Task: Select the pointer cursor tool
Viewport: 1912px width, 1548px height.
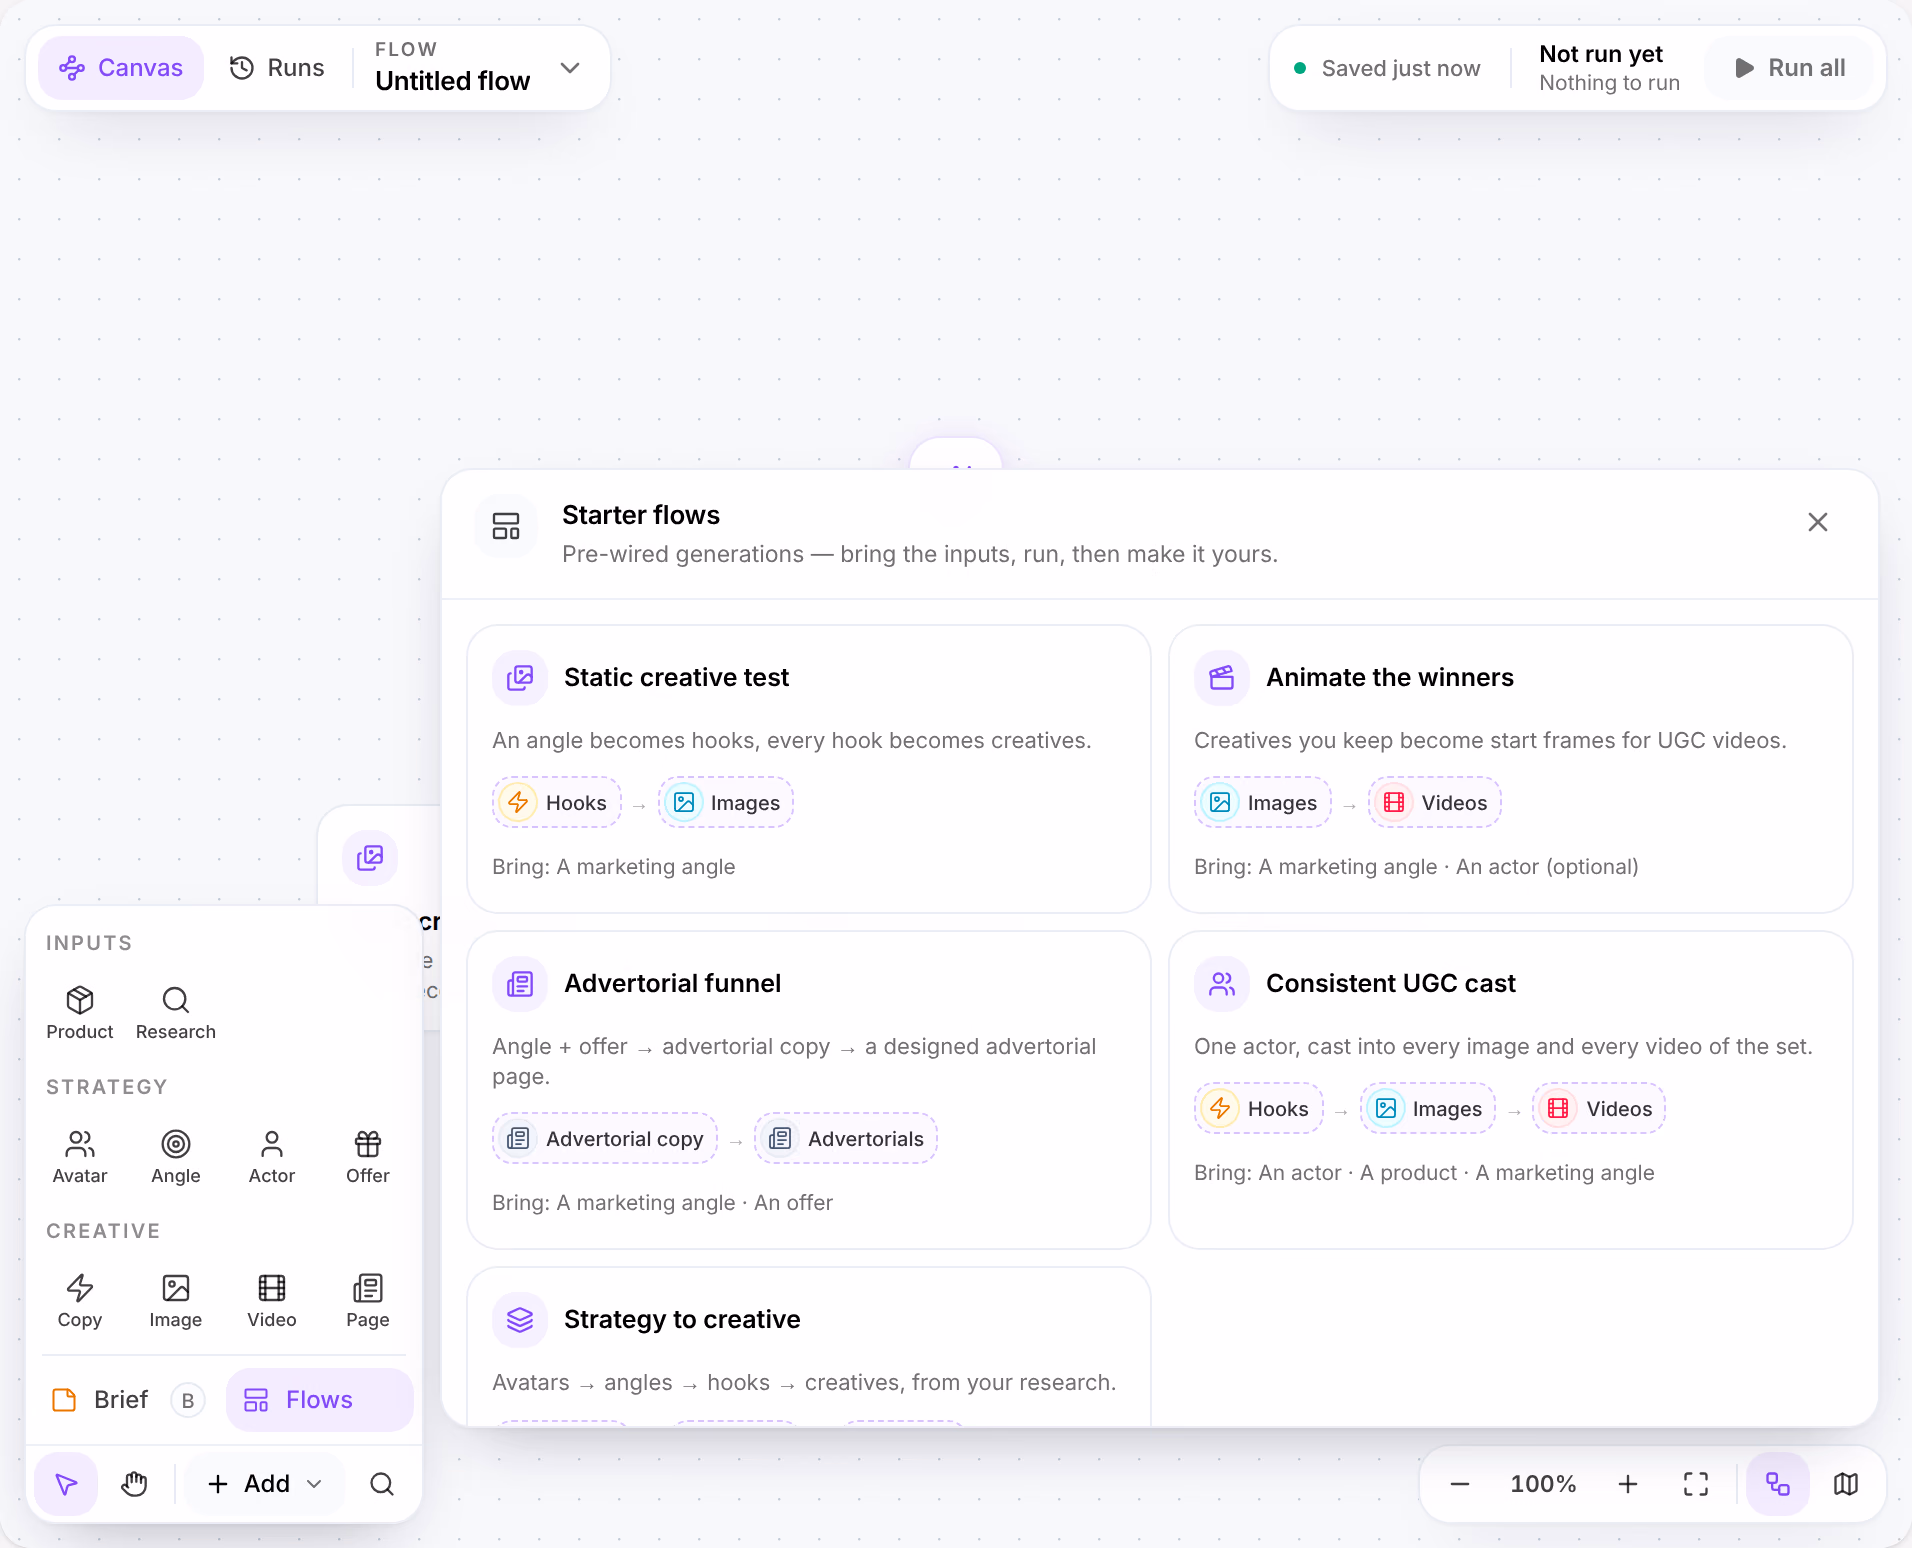Action: (66, 1484)
